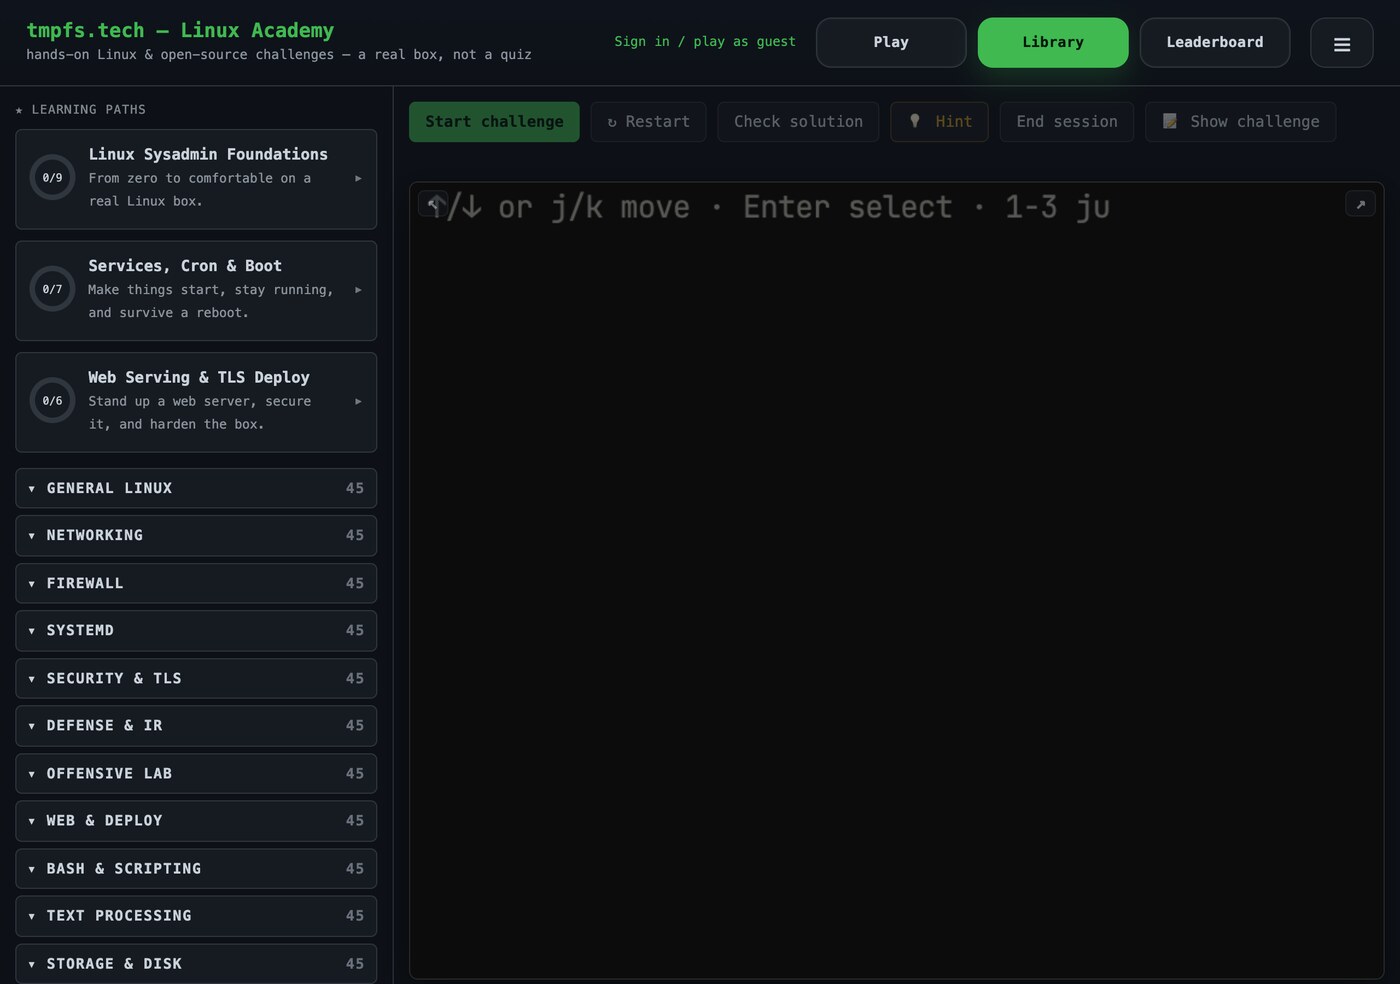Open Services, Cron & Boot learning path
1400x984 pixels.
click(196, 291)
